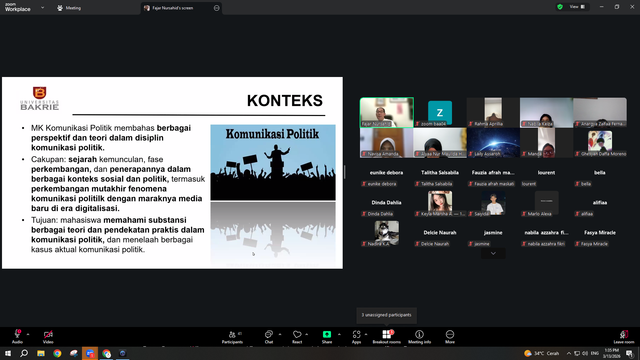640x360 pixels.
Task: Open the More options menu
Action: tap(450, 337)
